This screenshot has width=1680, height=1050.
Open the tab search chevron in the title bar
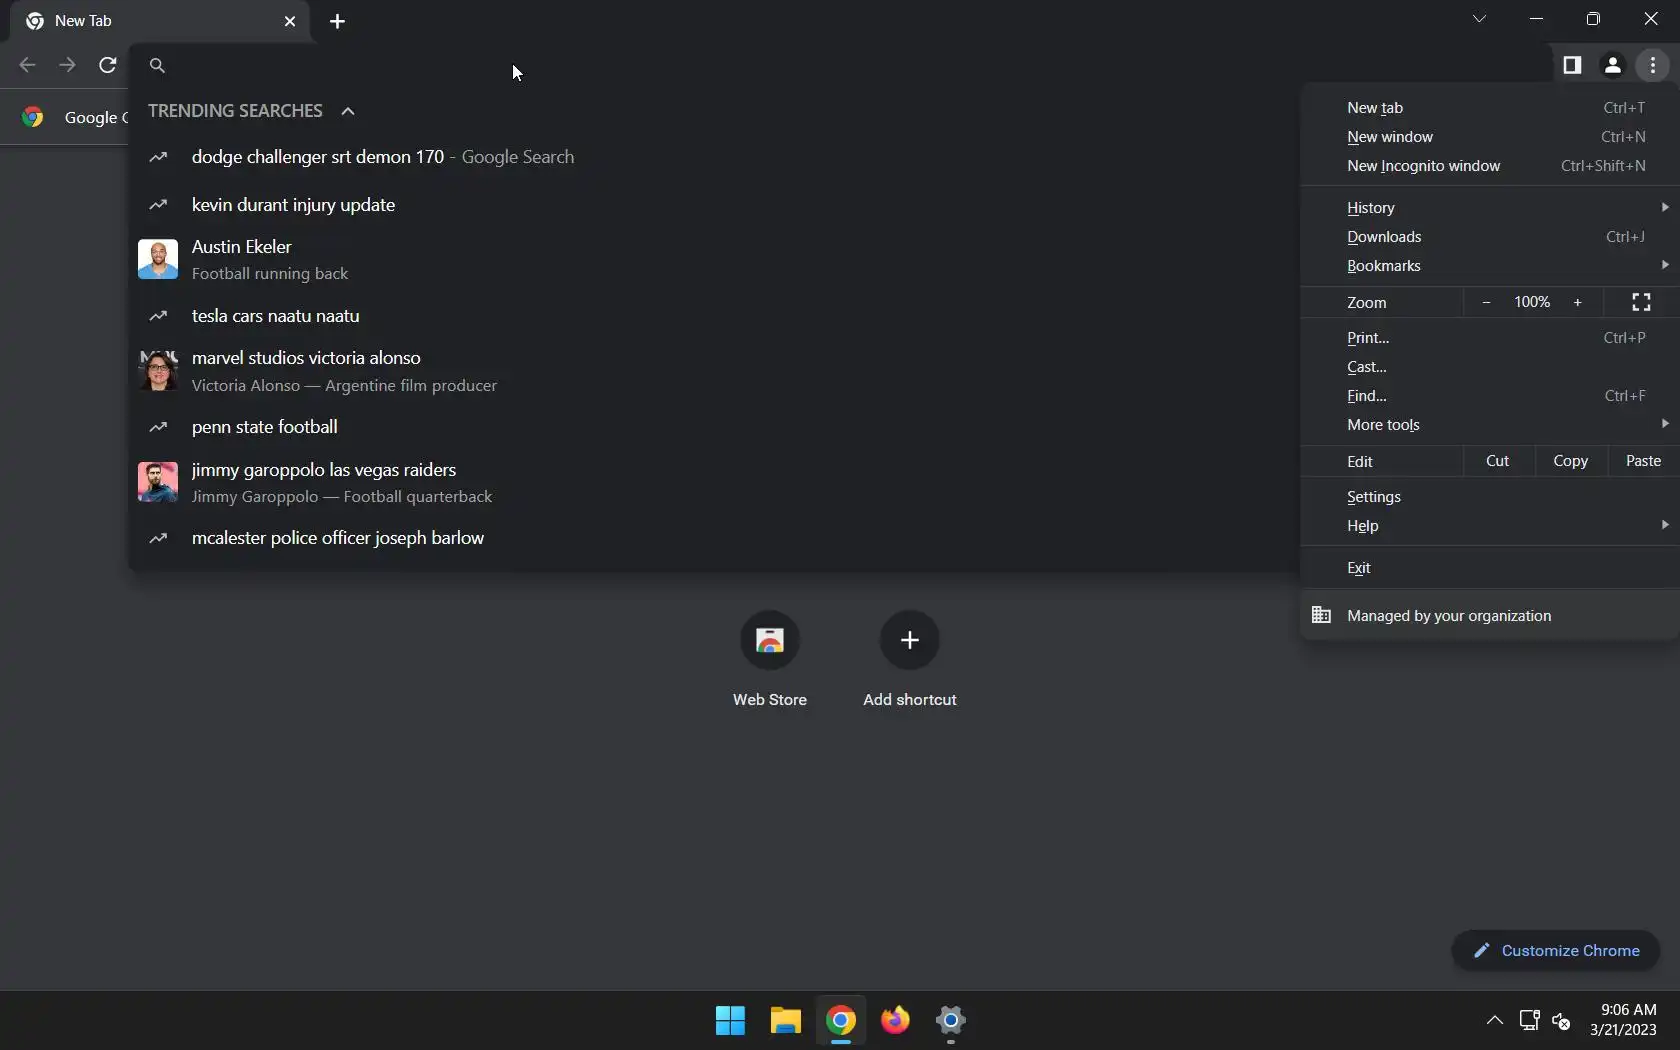(1479, 19)
